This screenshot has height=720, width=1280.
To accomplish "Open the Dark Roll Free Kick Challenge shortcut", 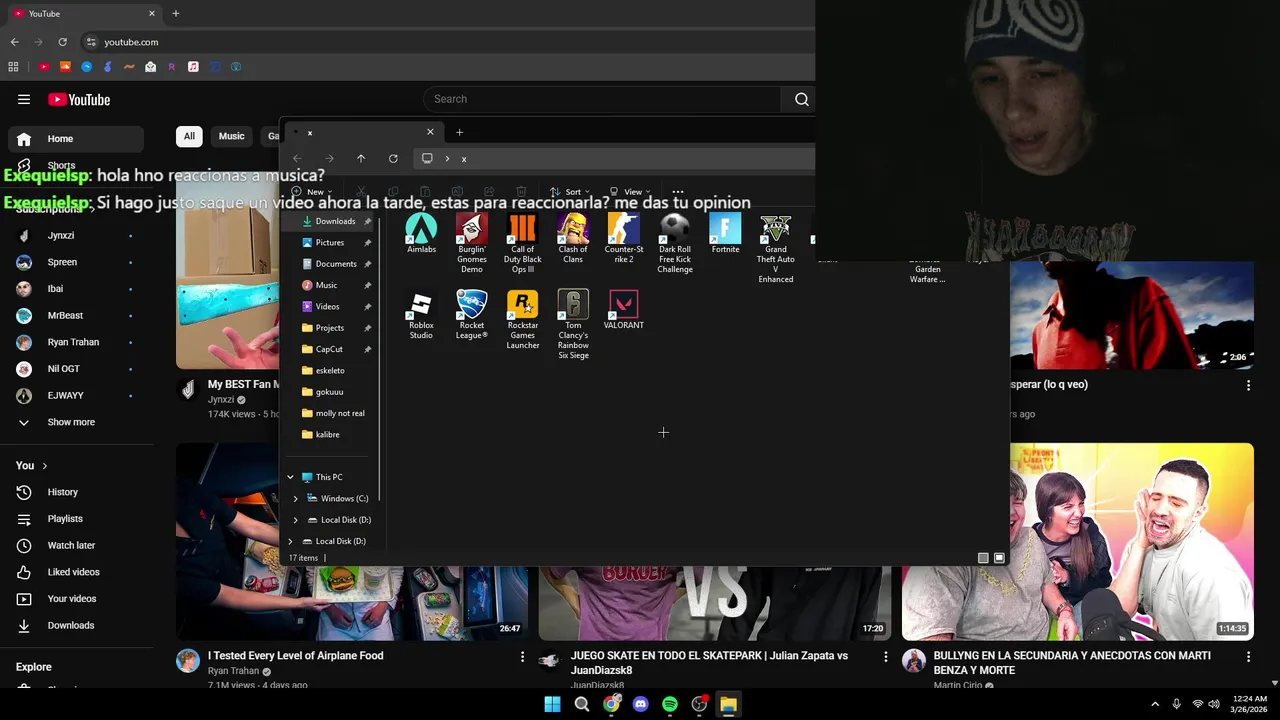I will point(675,243).
